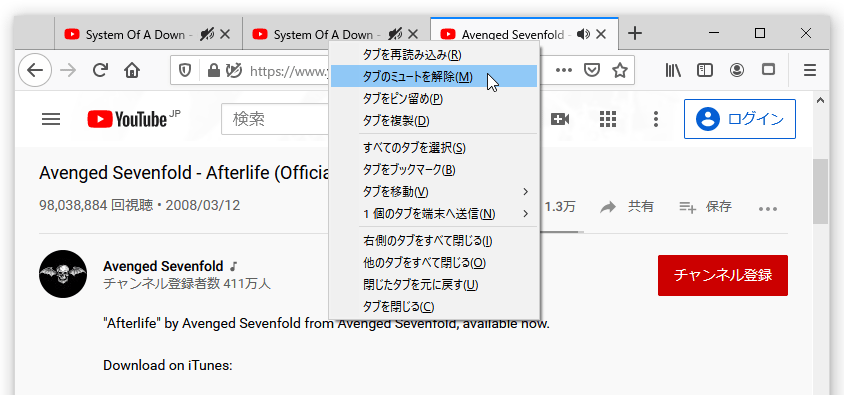
Task: Expand the タブを移動(V) submenu
Action: click(434, 192)
